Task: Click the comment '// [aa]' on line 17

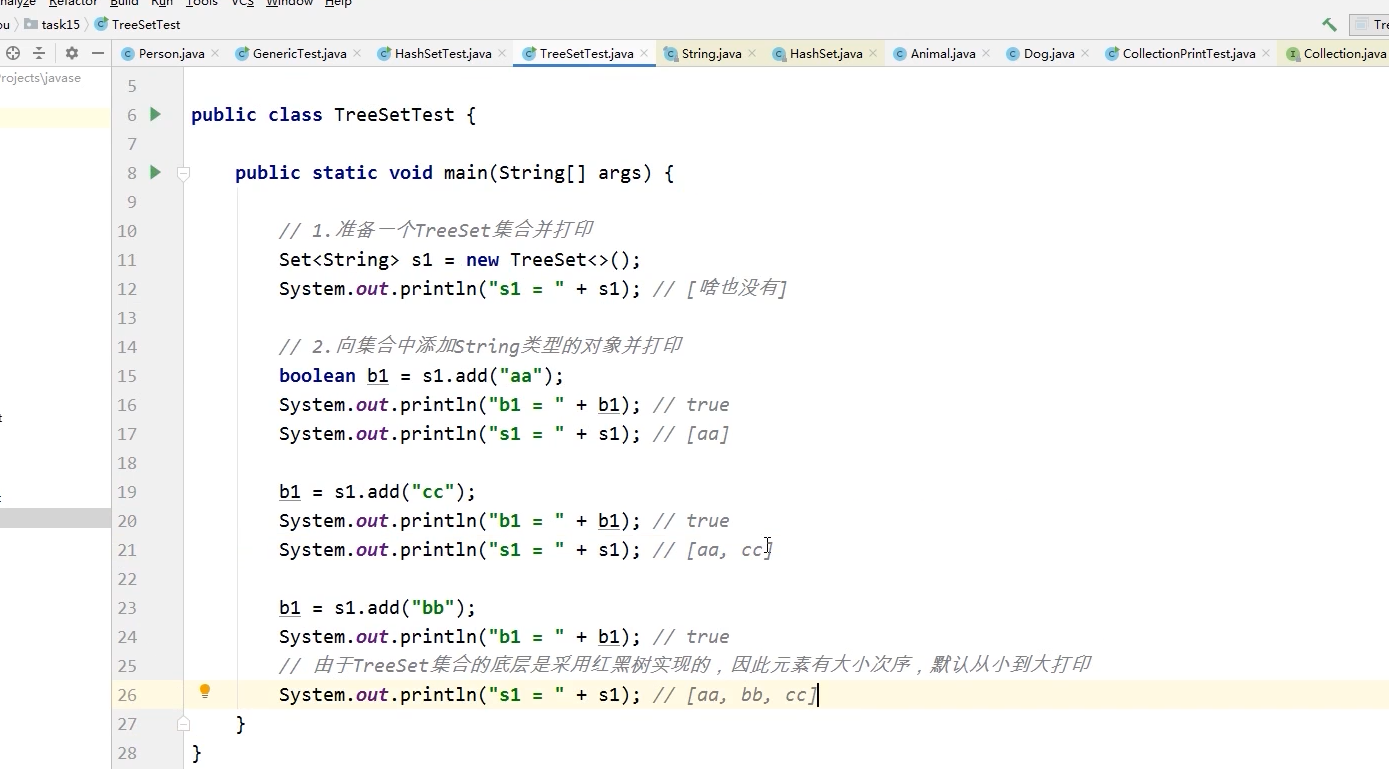Action: tap(691, 434)
